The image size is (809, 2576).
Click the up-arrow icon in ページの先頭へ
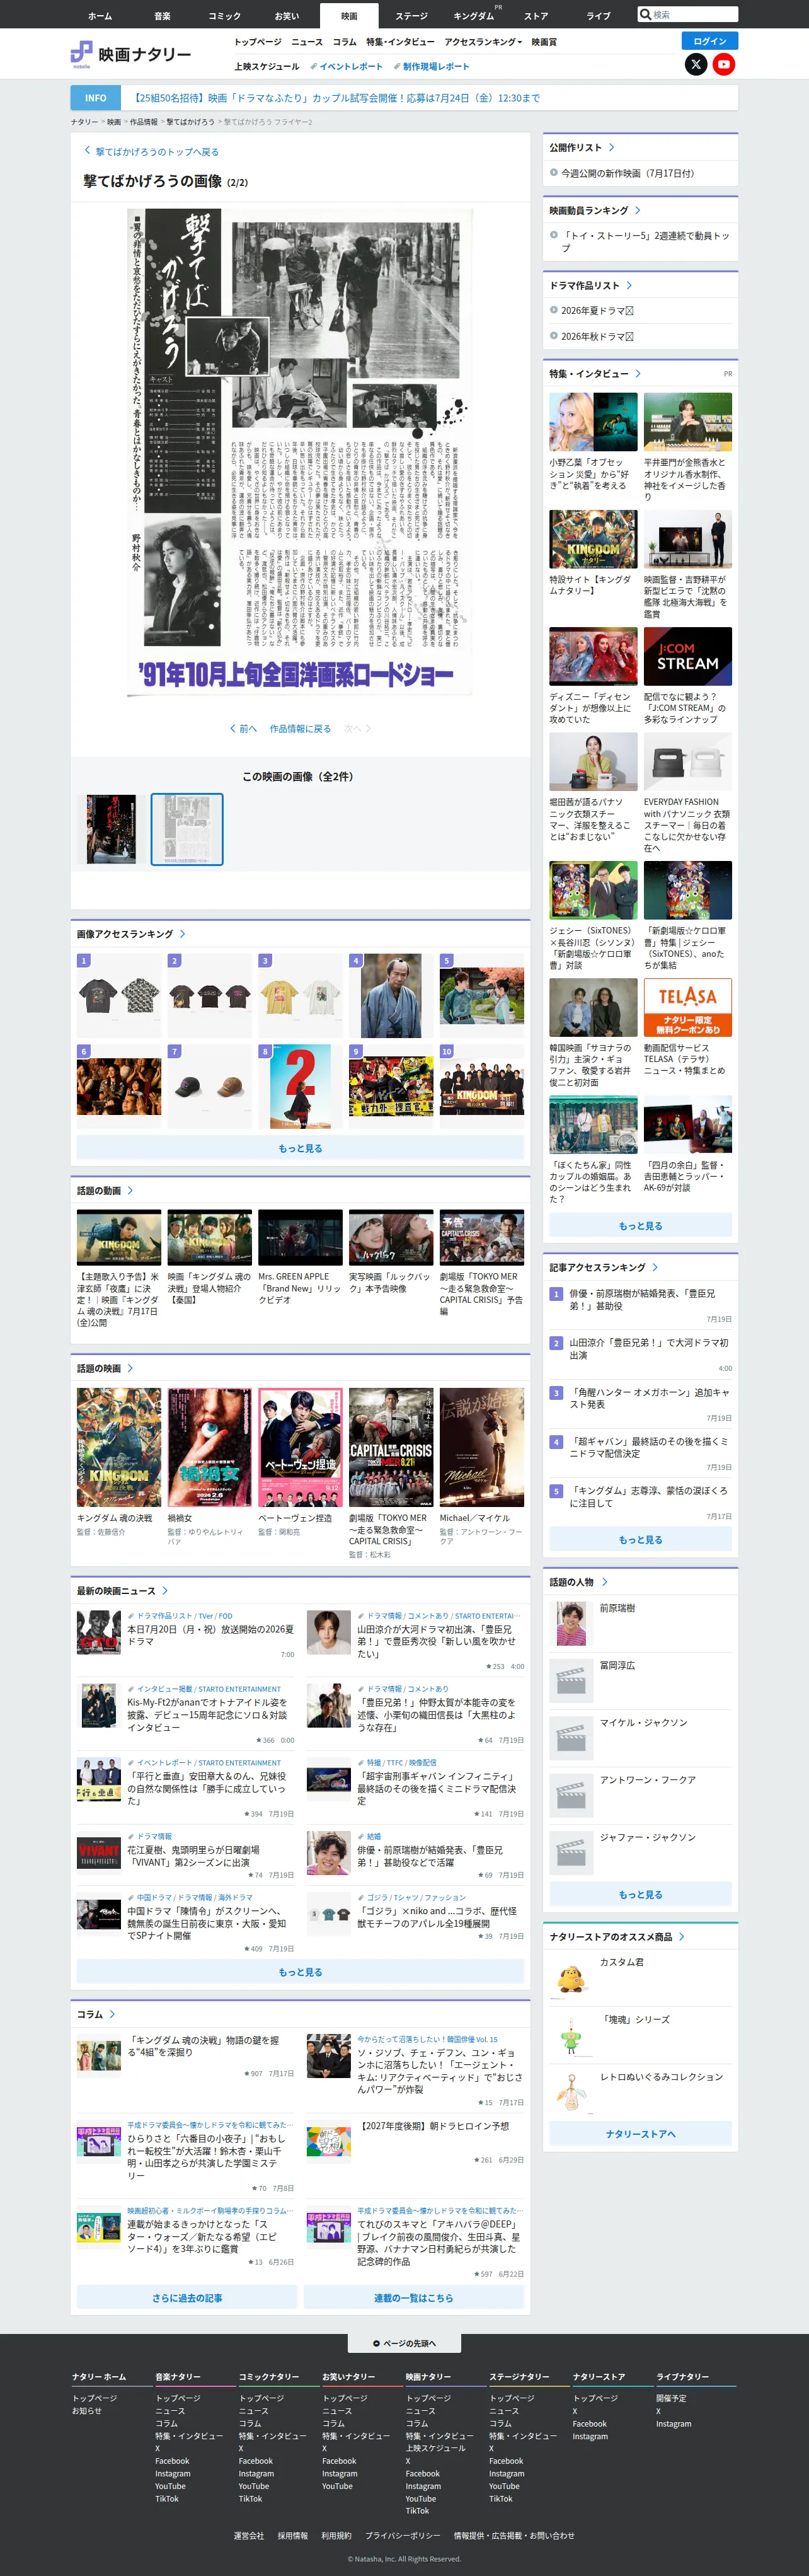click(376, 2343)
